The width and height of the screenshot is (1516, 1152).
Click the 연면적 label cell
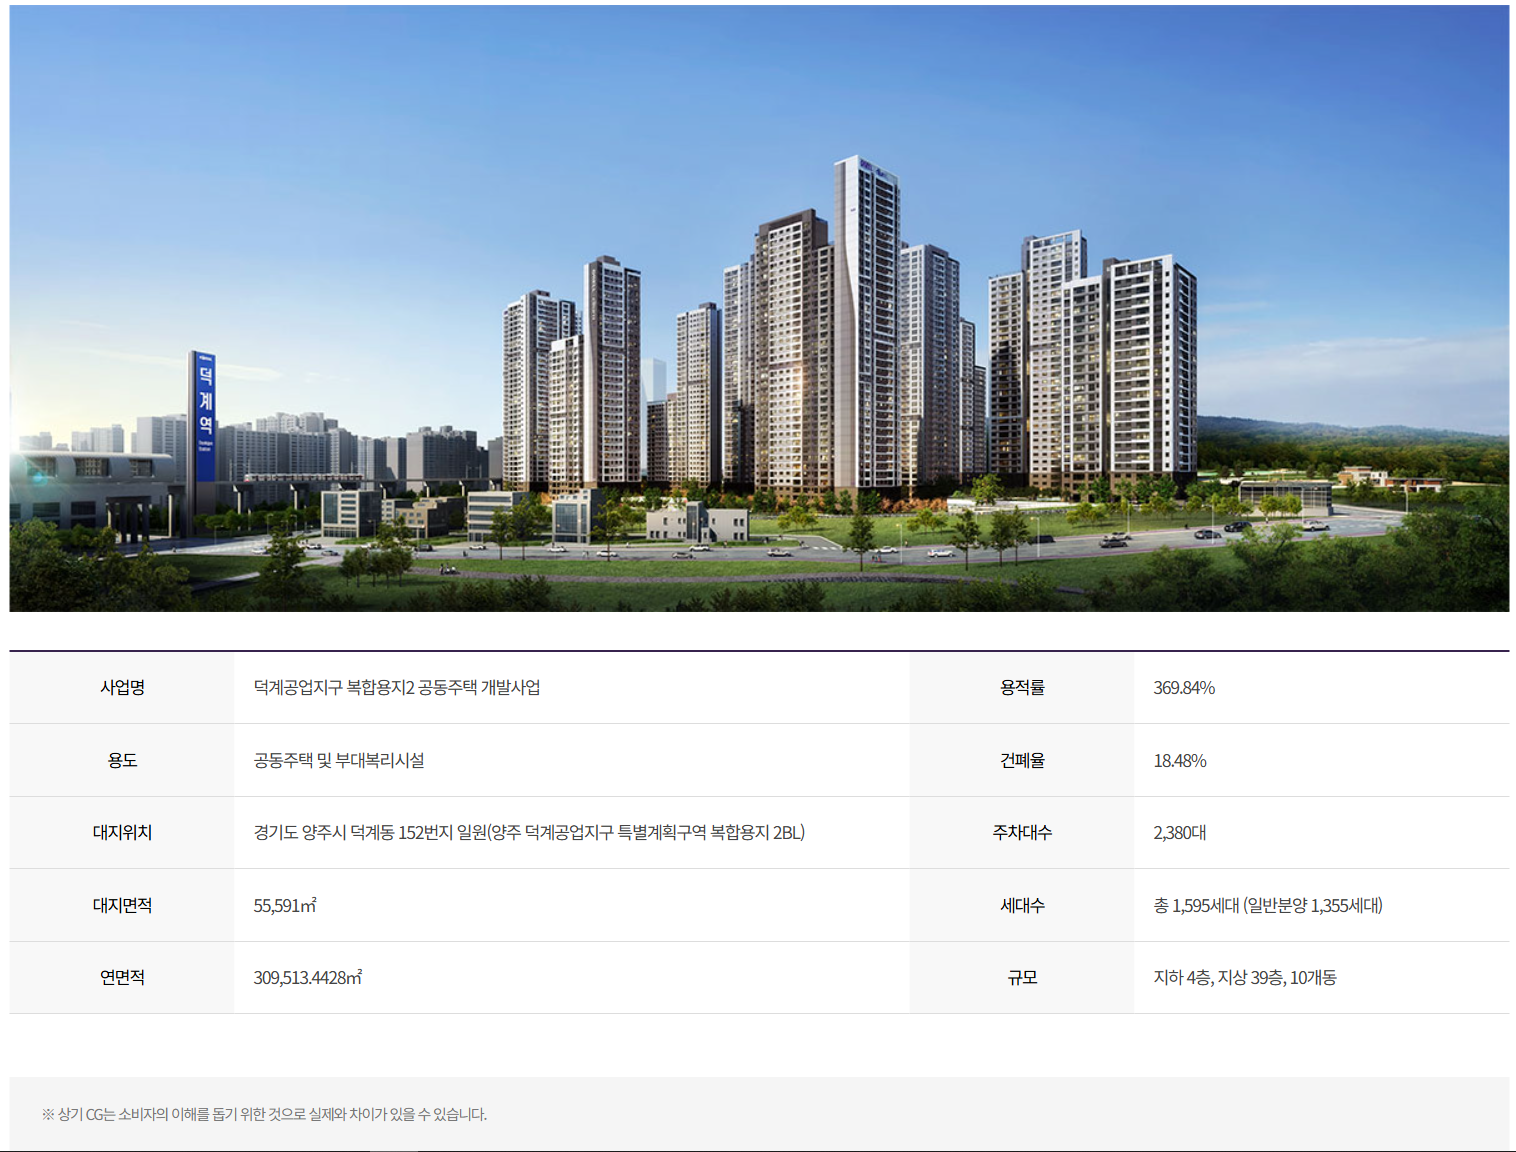[x=122, y=978]
